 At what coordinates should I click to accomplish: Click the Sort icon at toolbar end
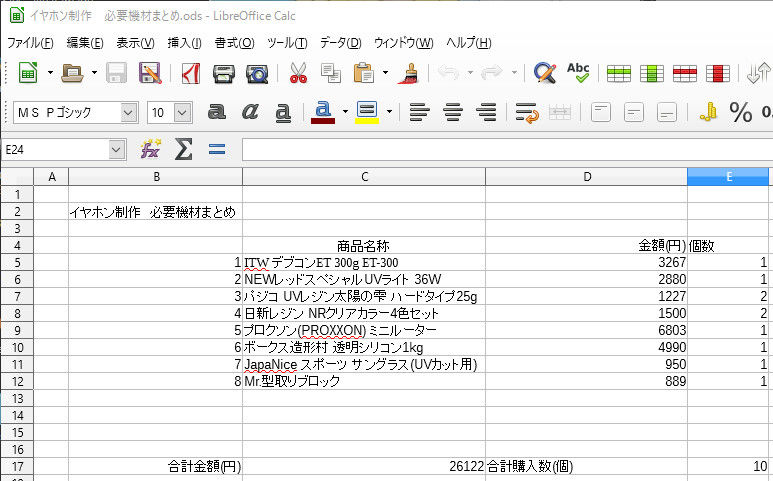[758, 73]
